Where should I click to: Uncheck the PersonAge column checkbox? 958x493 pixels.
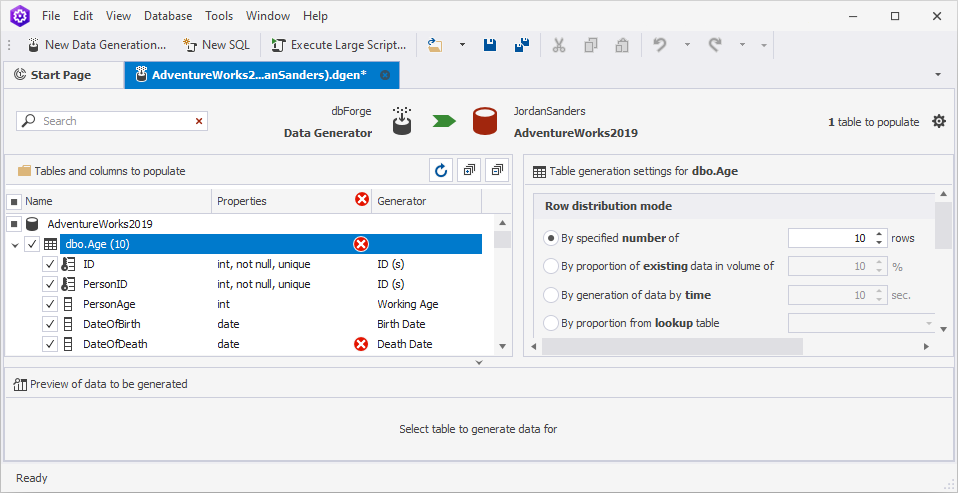click(x=50, y=304)
